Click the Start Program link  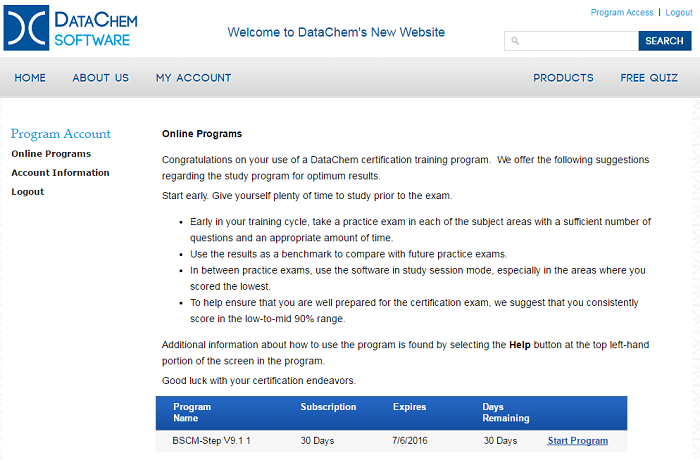click(x=578, y=441)
